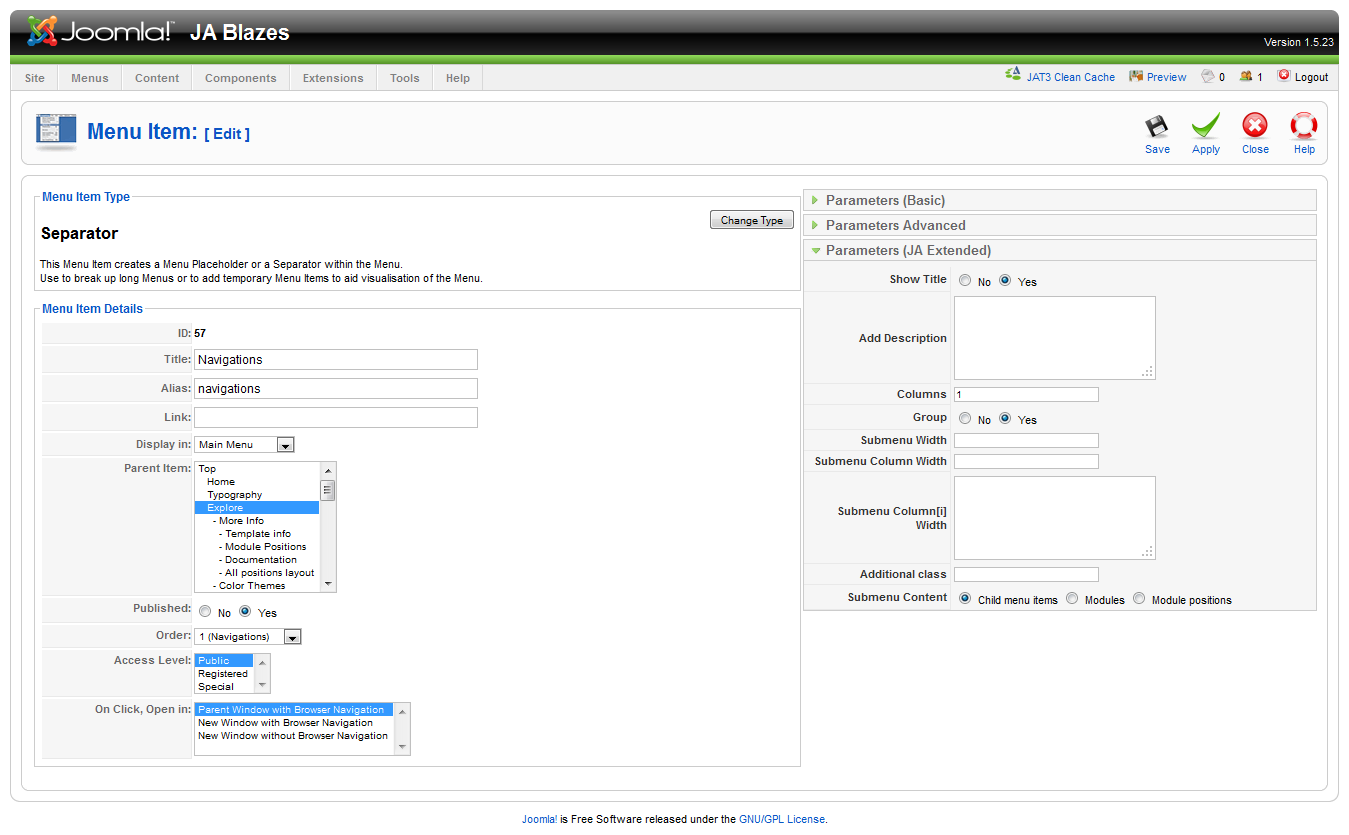1349x835 pixels.
Task: Set Published to No
Action: 205,612
